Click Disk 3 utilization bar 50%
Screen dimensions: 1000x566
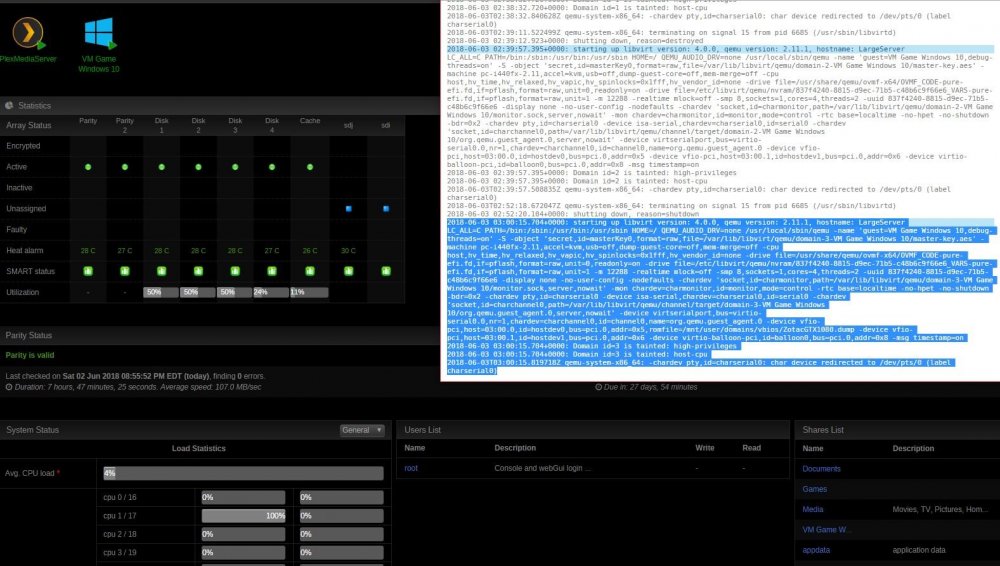(x=234, y=292)
